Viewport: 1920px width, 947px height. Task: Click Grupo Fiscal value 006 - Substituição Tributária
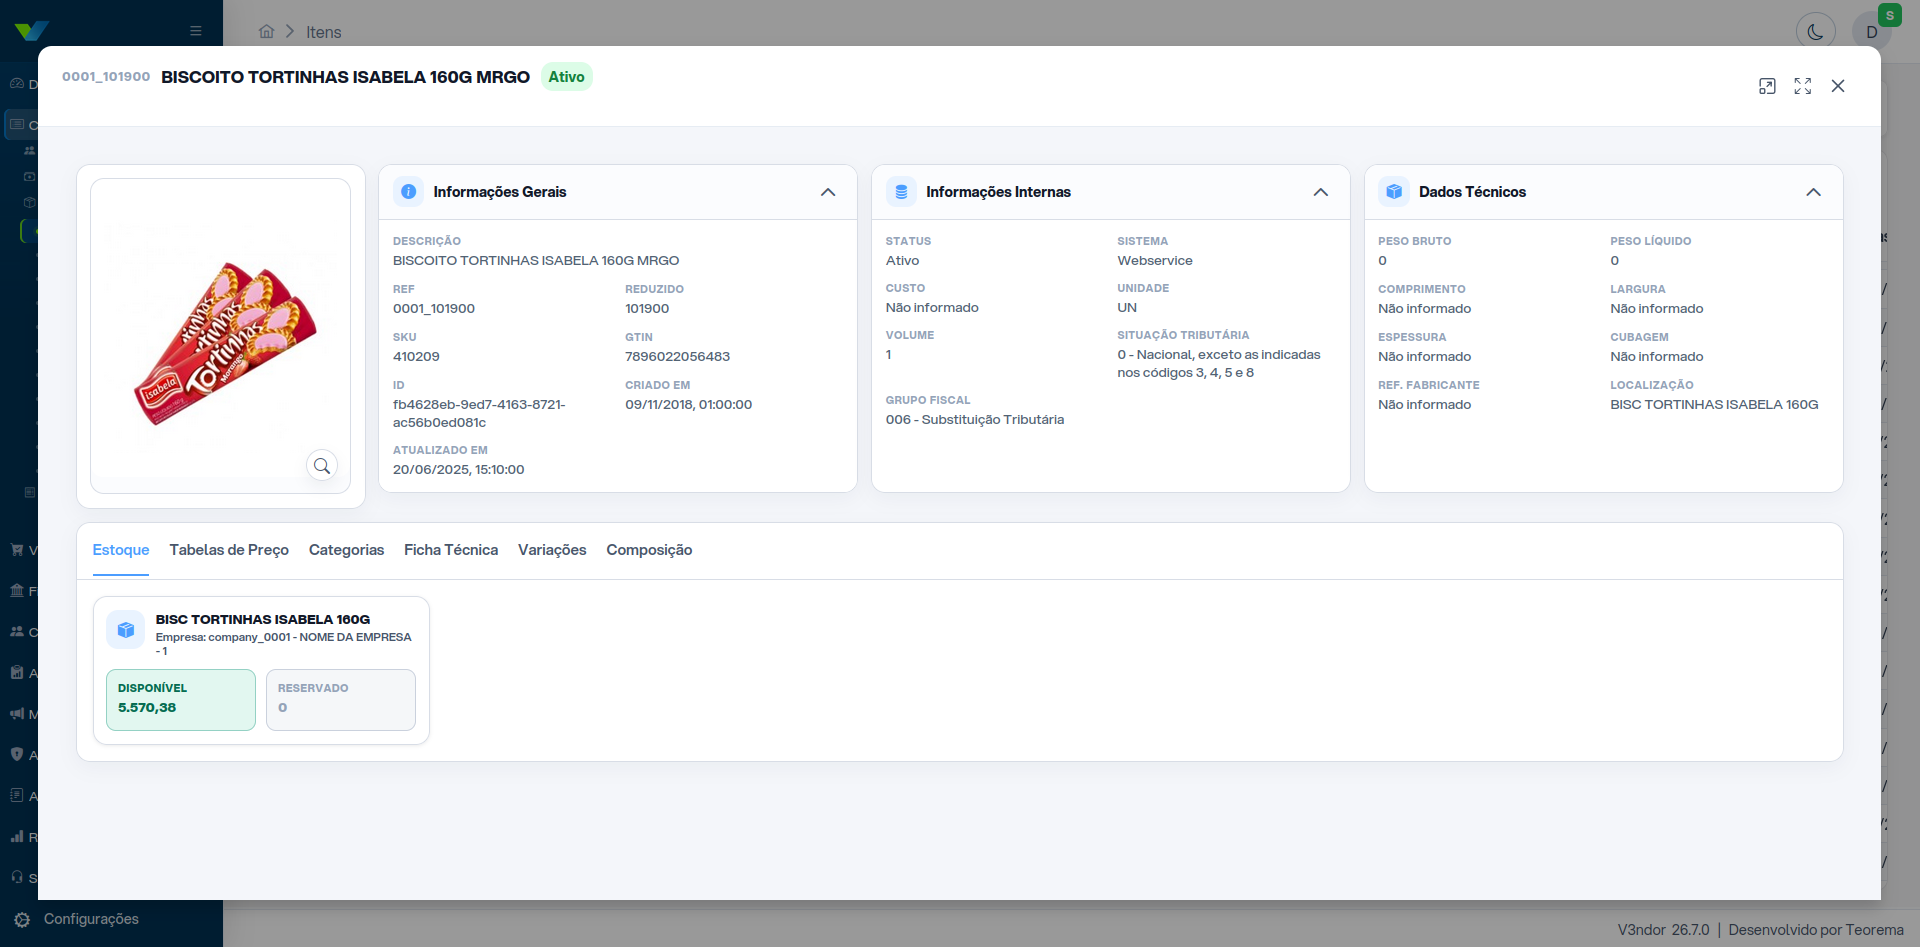975,419
